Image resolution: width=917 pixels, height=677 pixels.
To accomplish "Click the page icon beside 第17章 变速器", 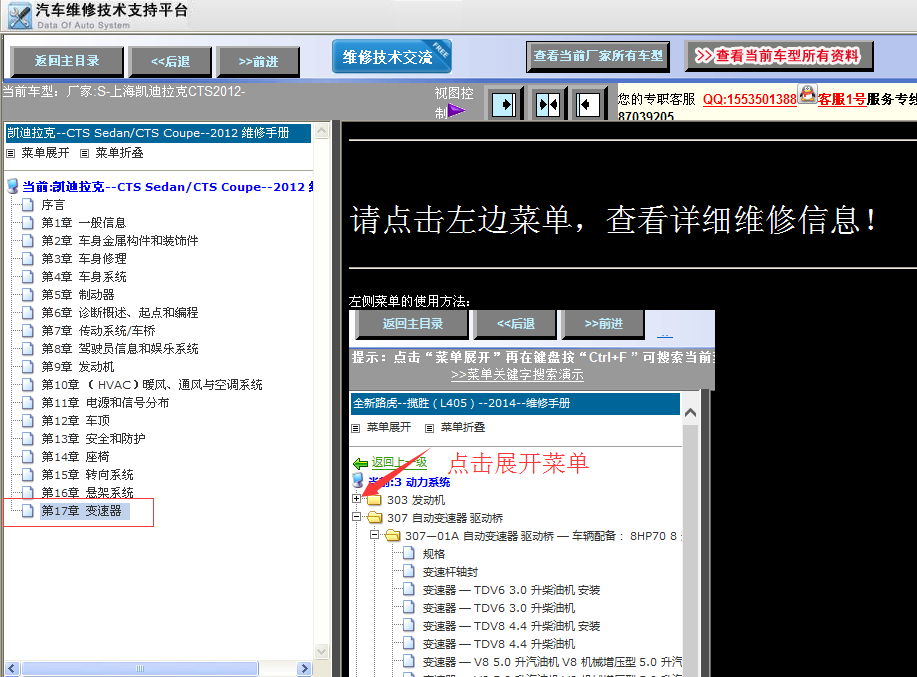I will (27, 510).
